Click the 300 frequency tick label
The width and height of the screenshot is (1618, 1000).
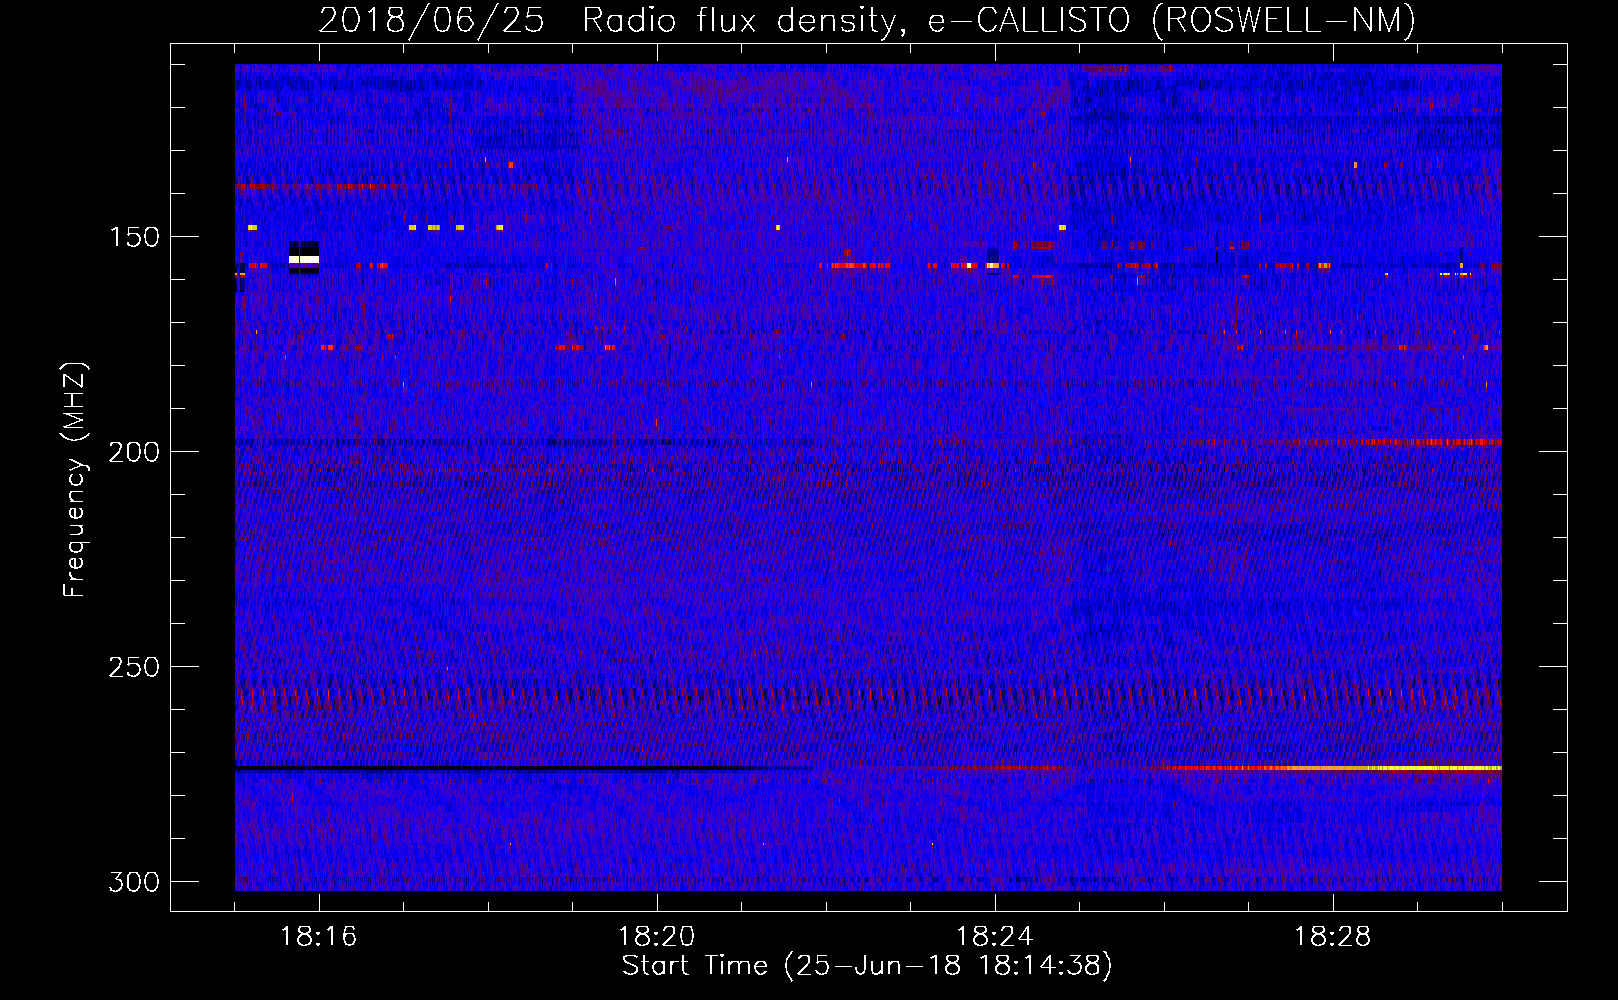[134, 882]
